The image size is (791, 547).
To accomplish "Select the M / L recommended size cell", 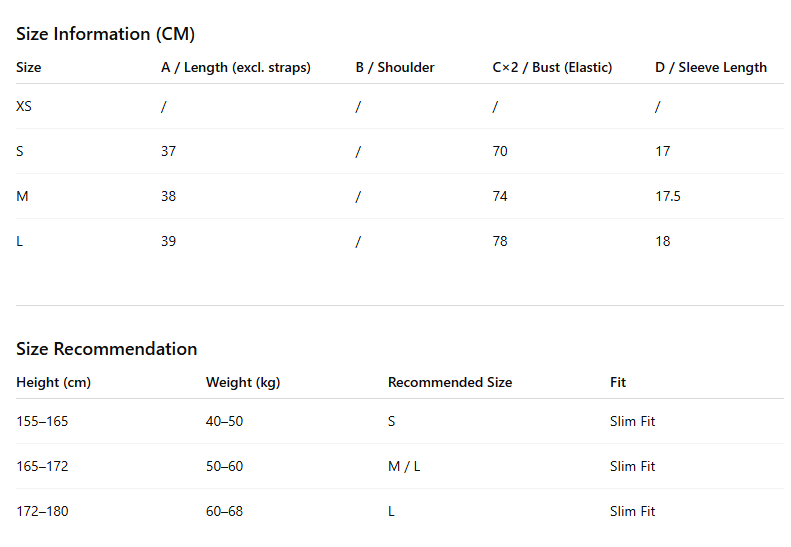I will pos(404,466).
